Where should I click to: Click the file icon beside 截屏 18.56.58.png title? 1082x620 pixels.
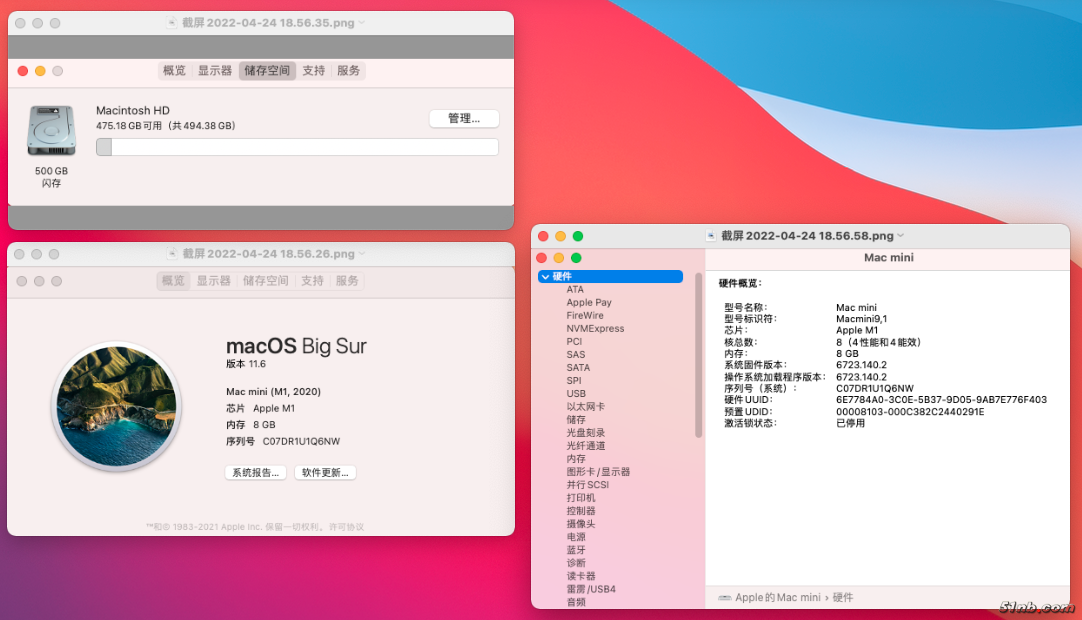click(x=711, y=236)
